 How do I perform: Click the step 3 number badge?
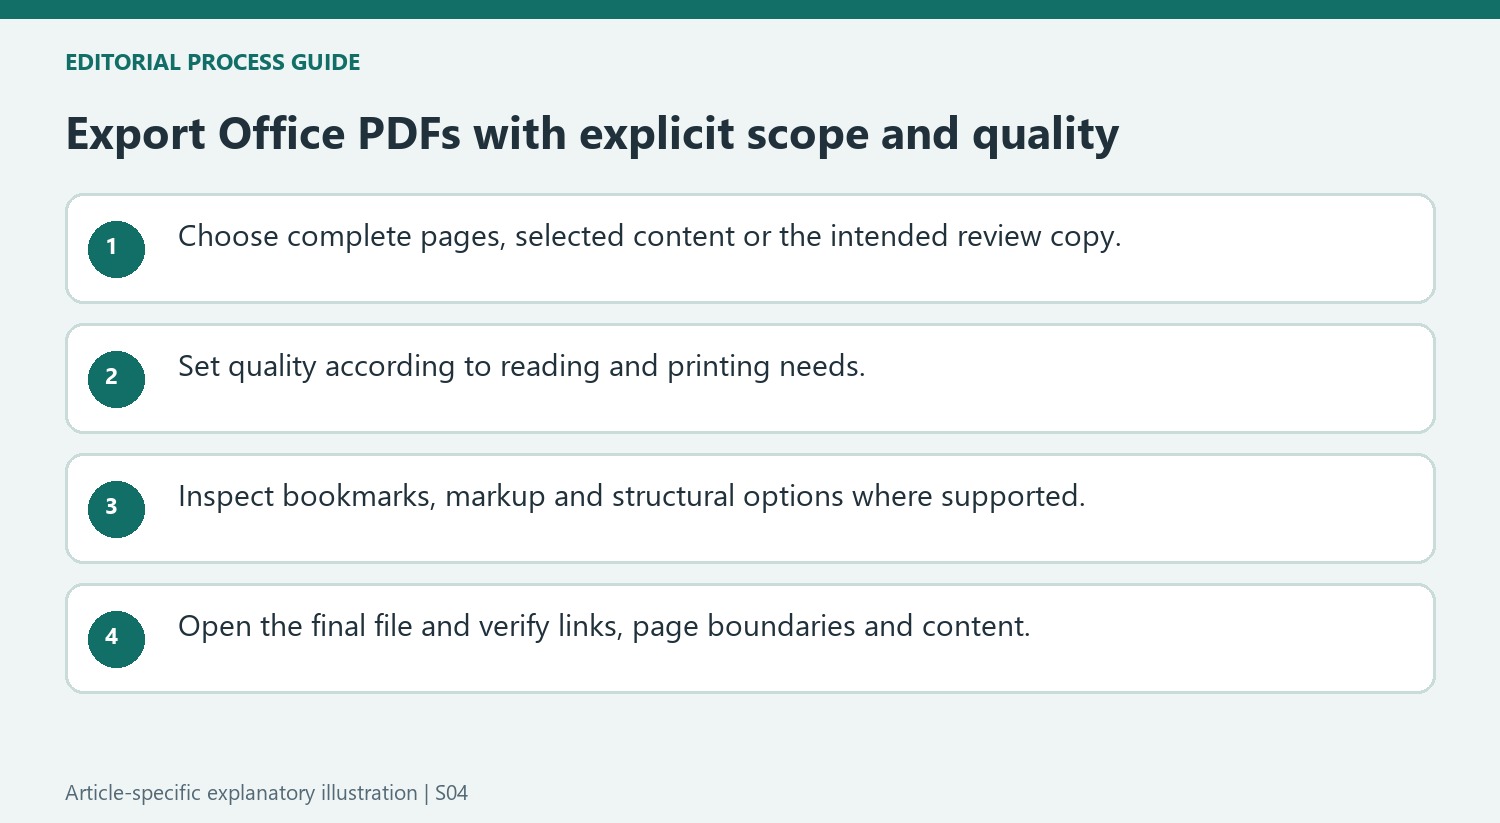116,509
